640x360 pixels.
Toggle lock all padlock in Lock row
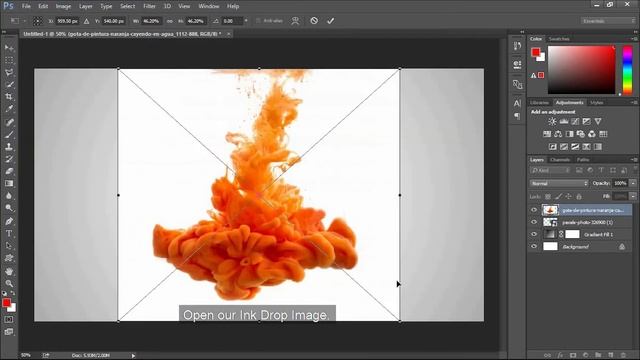[579, 196]
